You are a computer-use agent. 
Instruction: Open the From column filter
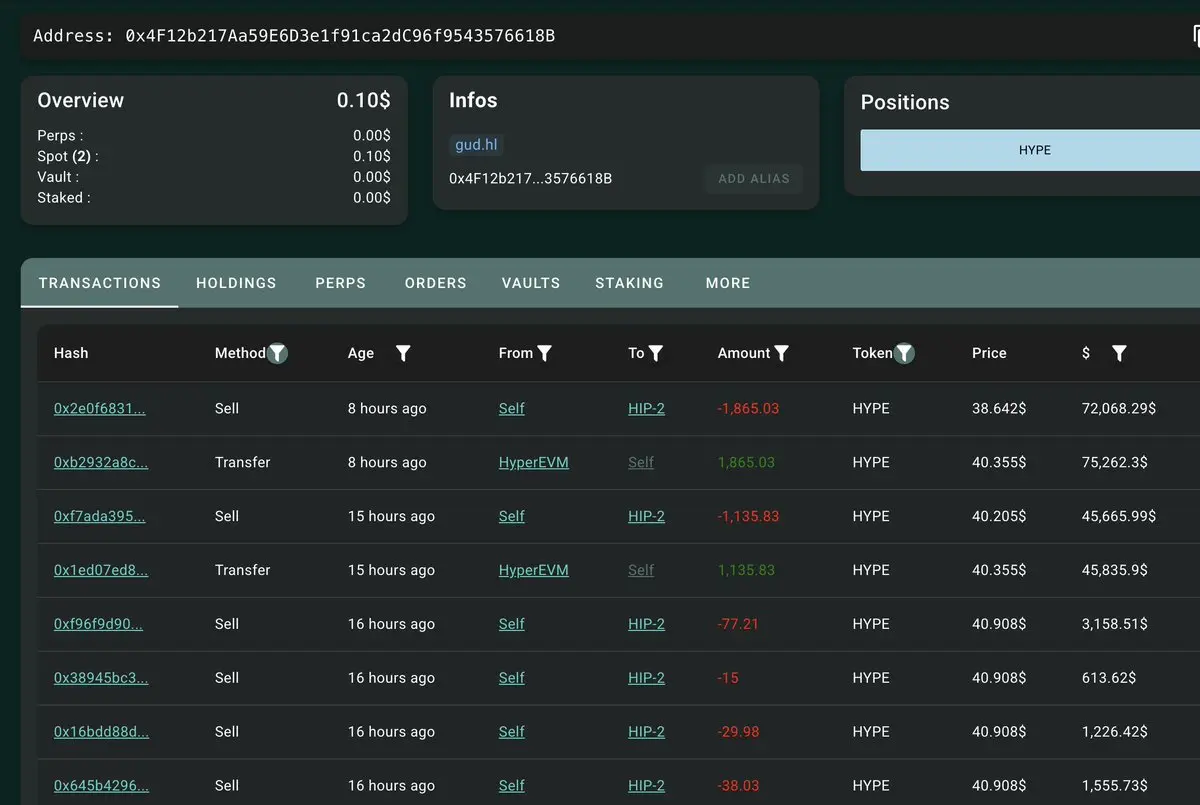point(545,353)
